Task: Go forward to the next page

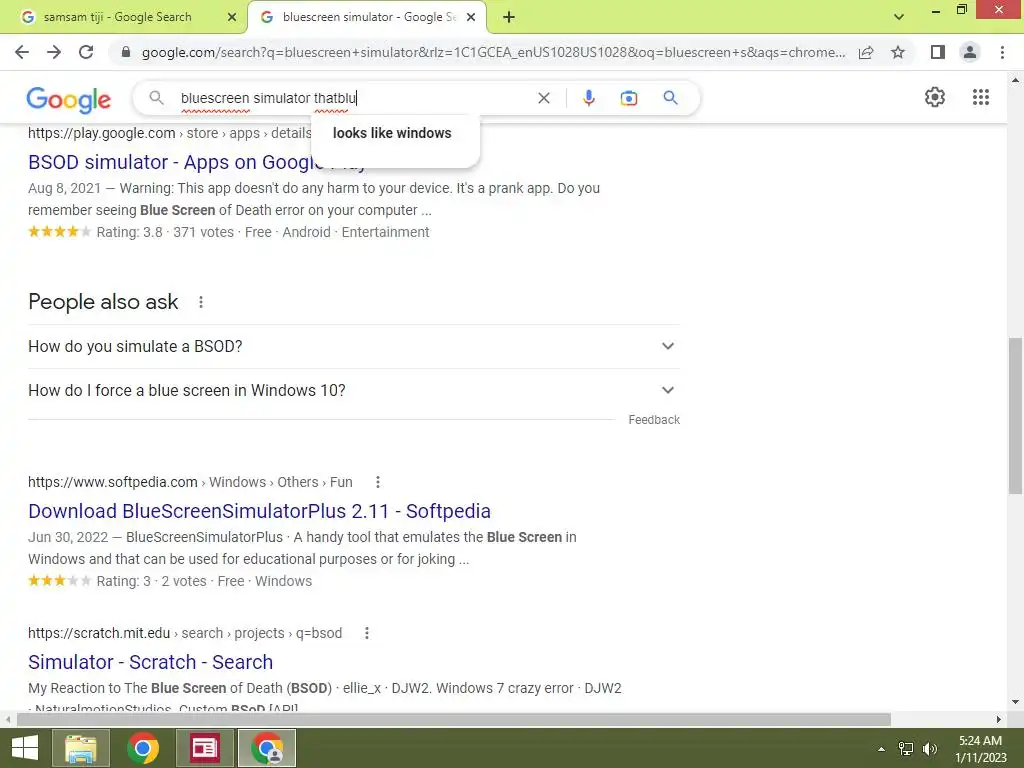Action: 54,52
